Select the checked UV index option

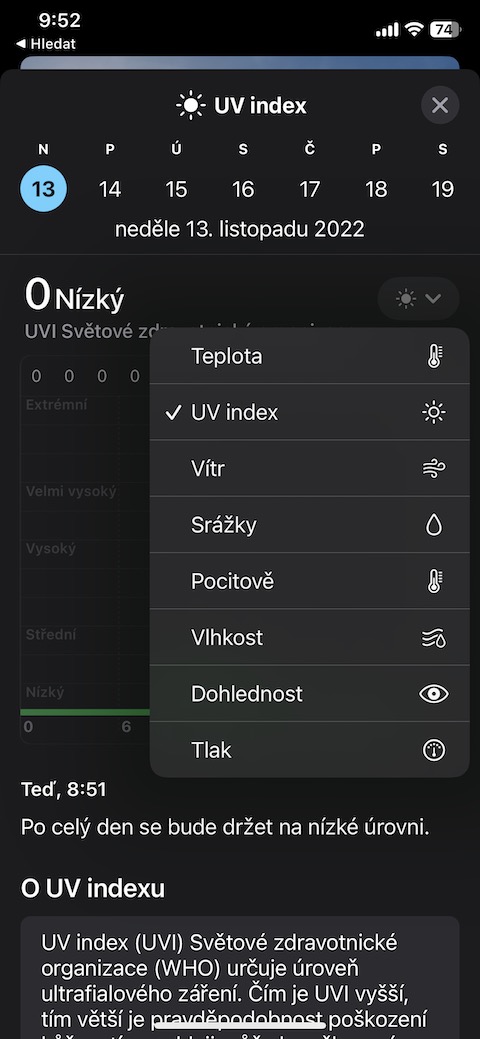(x=310, y=413)
